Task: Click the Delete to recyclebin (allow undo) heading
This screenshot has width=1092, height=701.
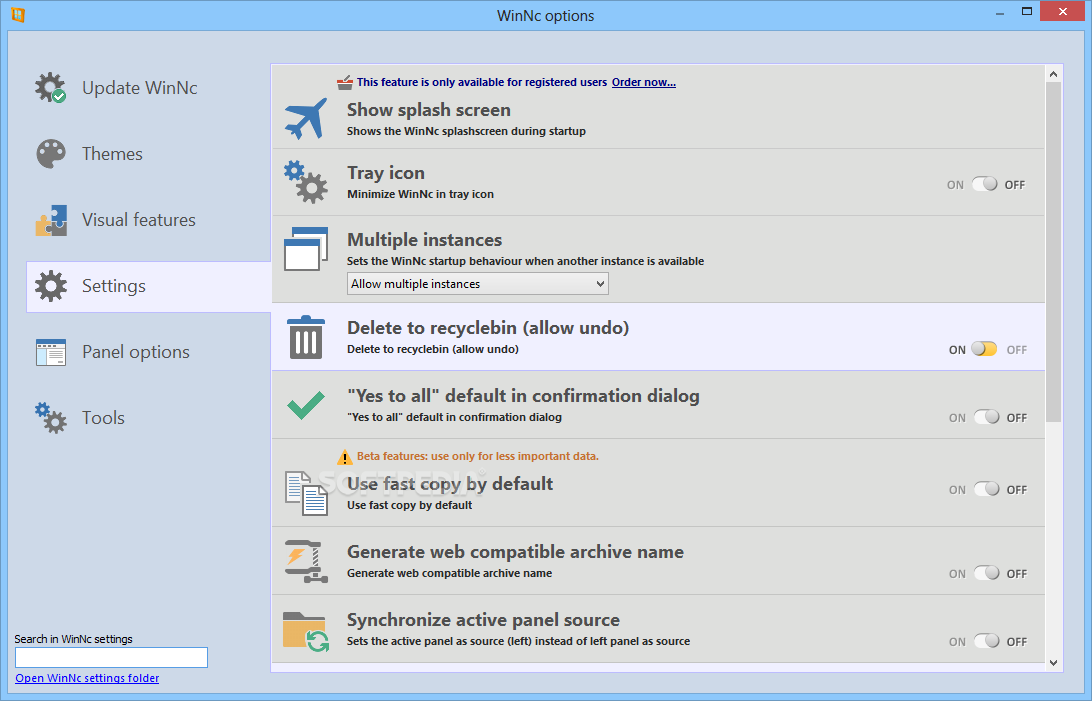Action: (x=488, y=328)
